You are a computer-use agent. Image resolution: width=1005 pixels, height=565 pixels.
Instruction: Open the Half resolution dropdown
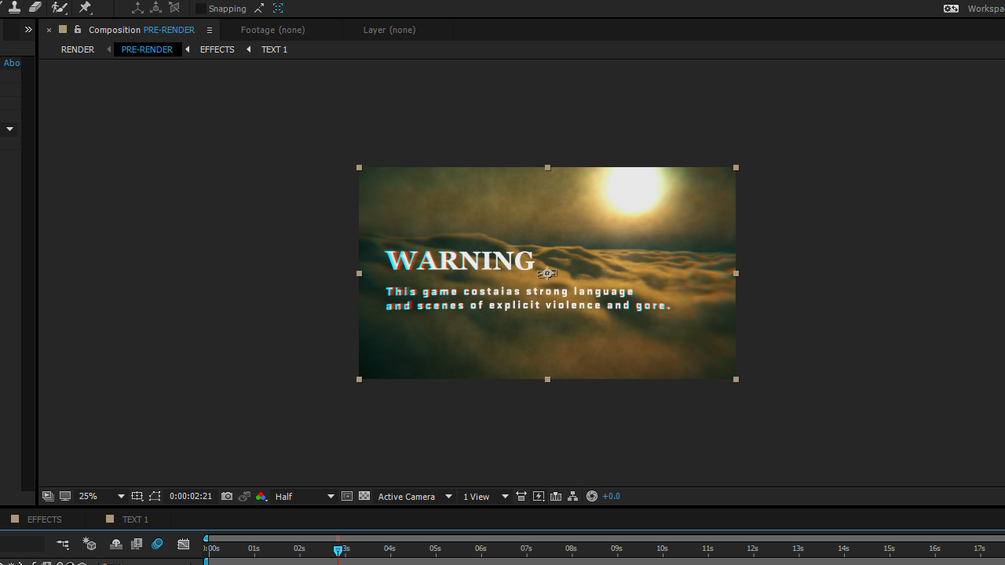tap(304, 496)
